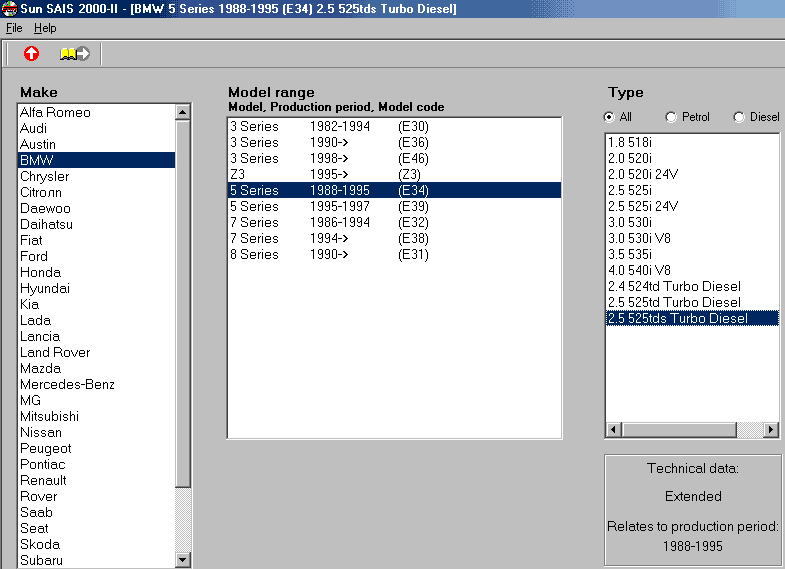
Task: Select 3 Series 1982-1994 (E30) model
Action: (395, 126)
